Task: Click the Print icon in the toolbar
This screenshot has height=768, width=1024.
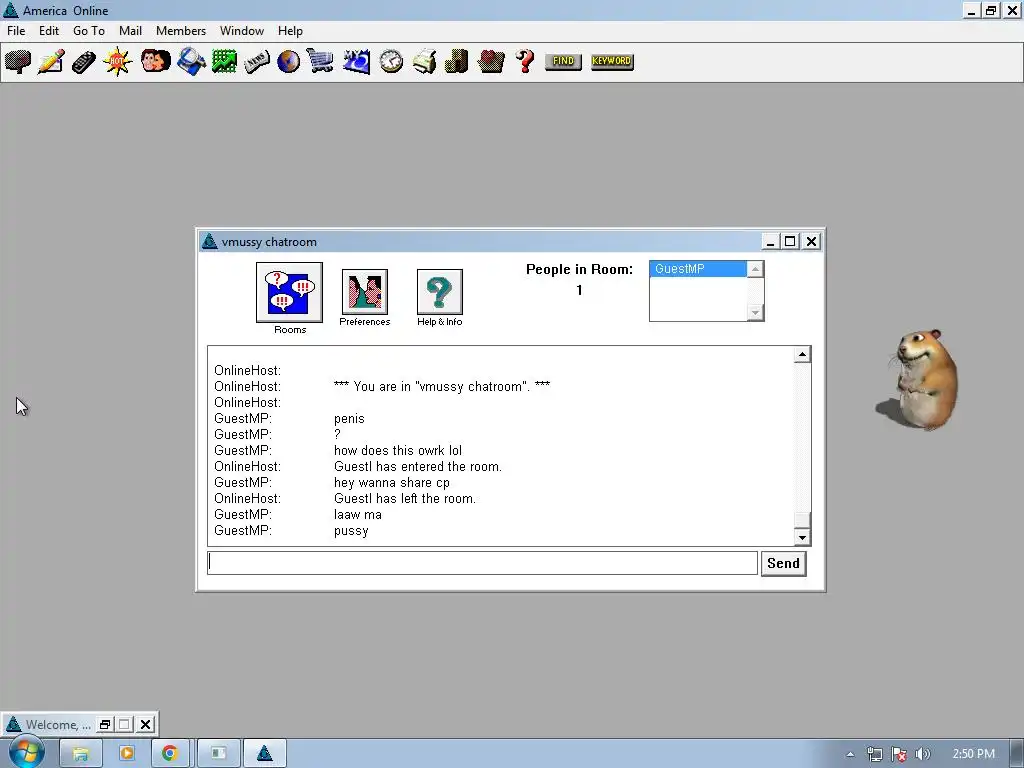Action: click(424, 61)
